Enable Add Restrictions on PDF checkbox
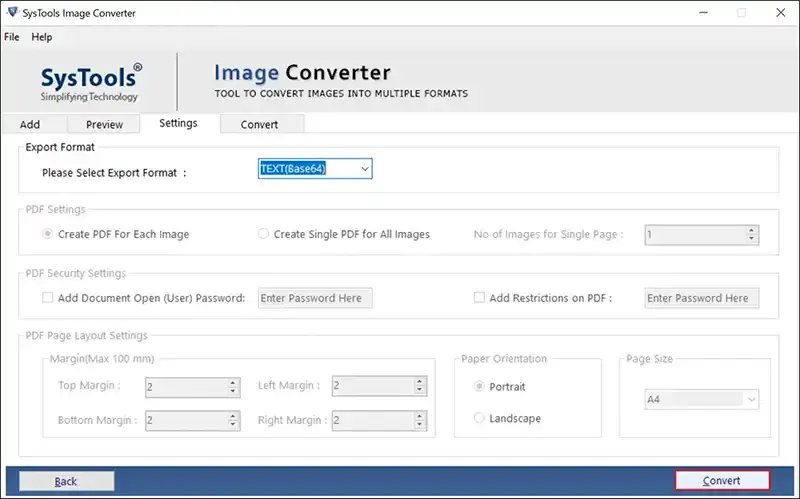 (479, 297)
